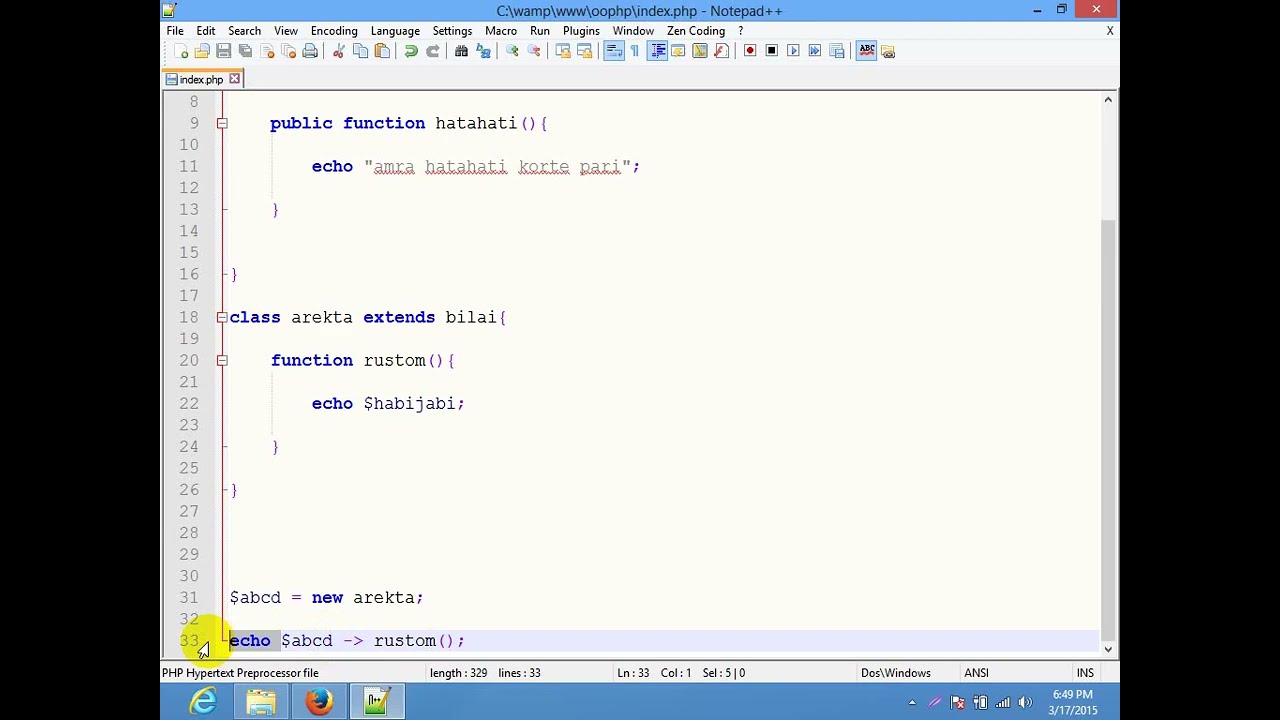Click the Open file toolbar icon

[202, 51]
